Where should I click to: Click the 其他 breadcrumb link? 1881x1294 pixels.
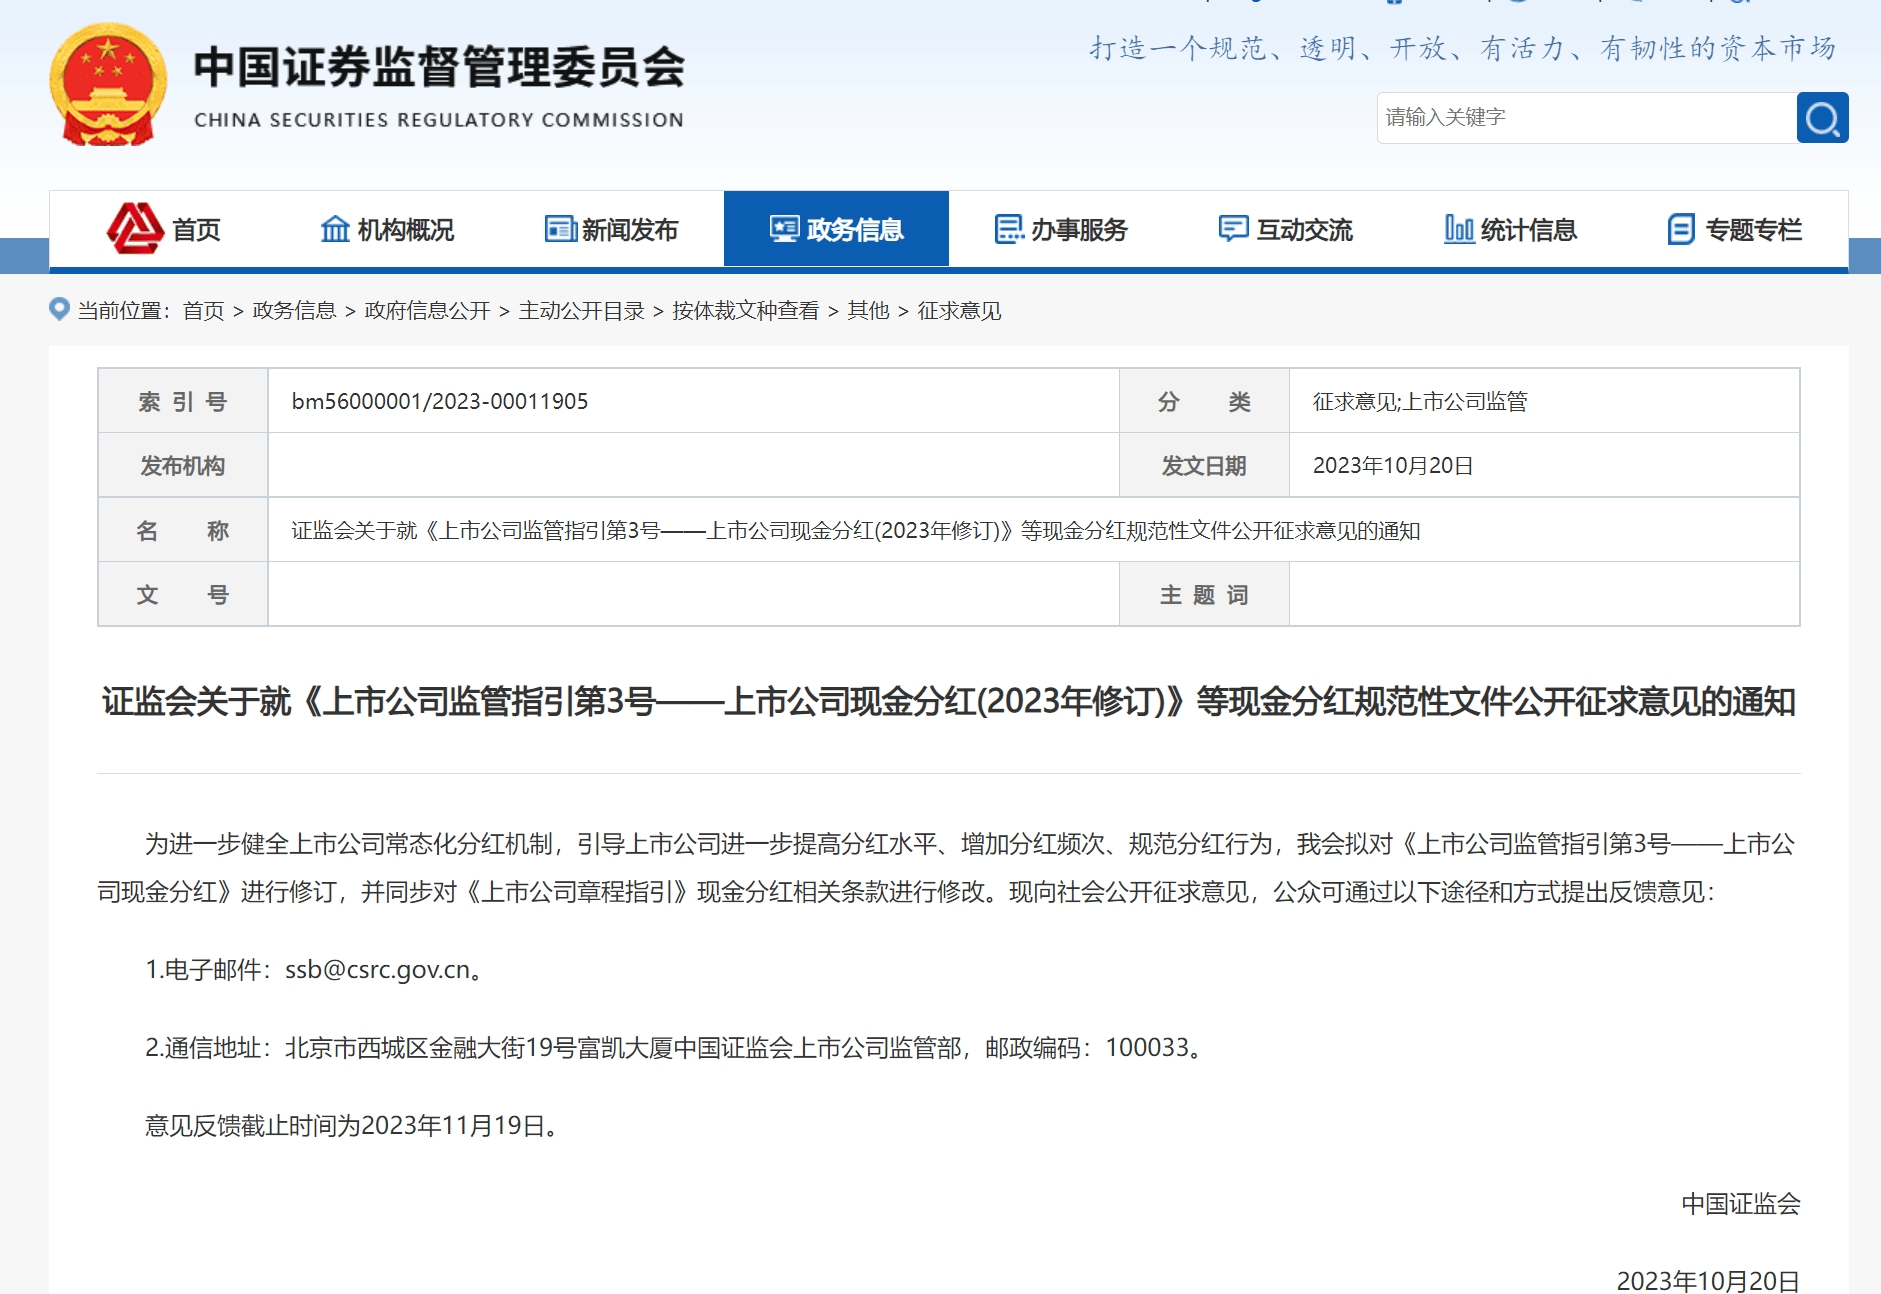tap(868, 311)
